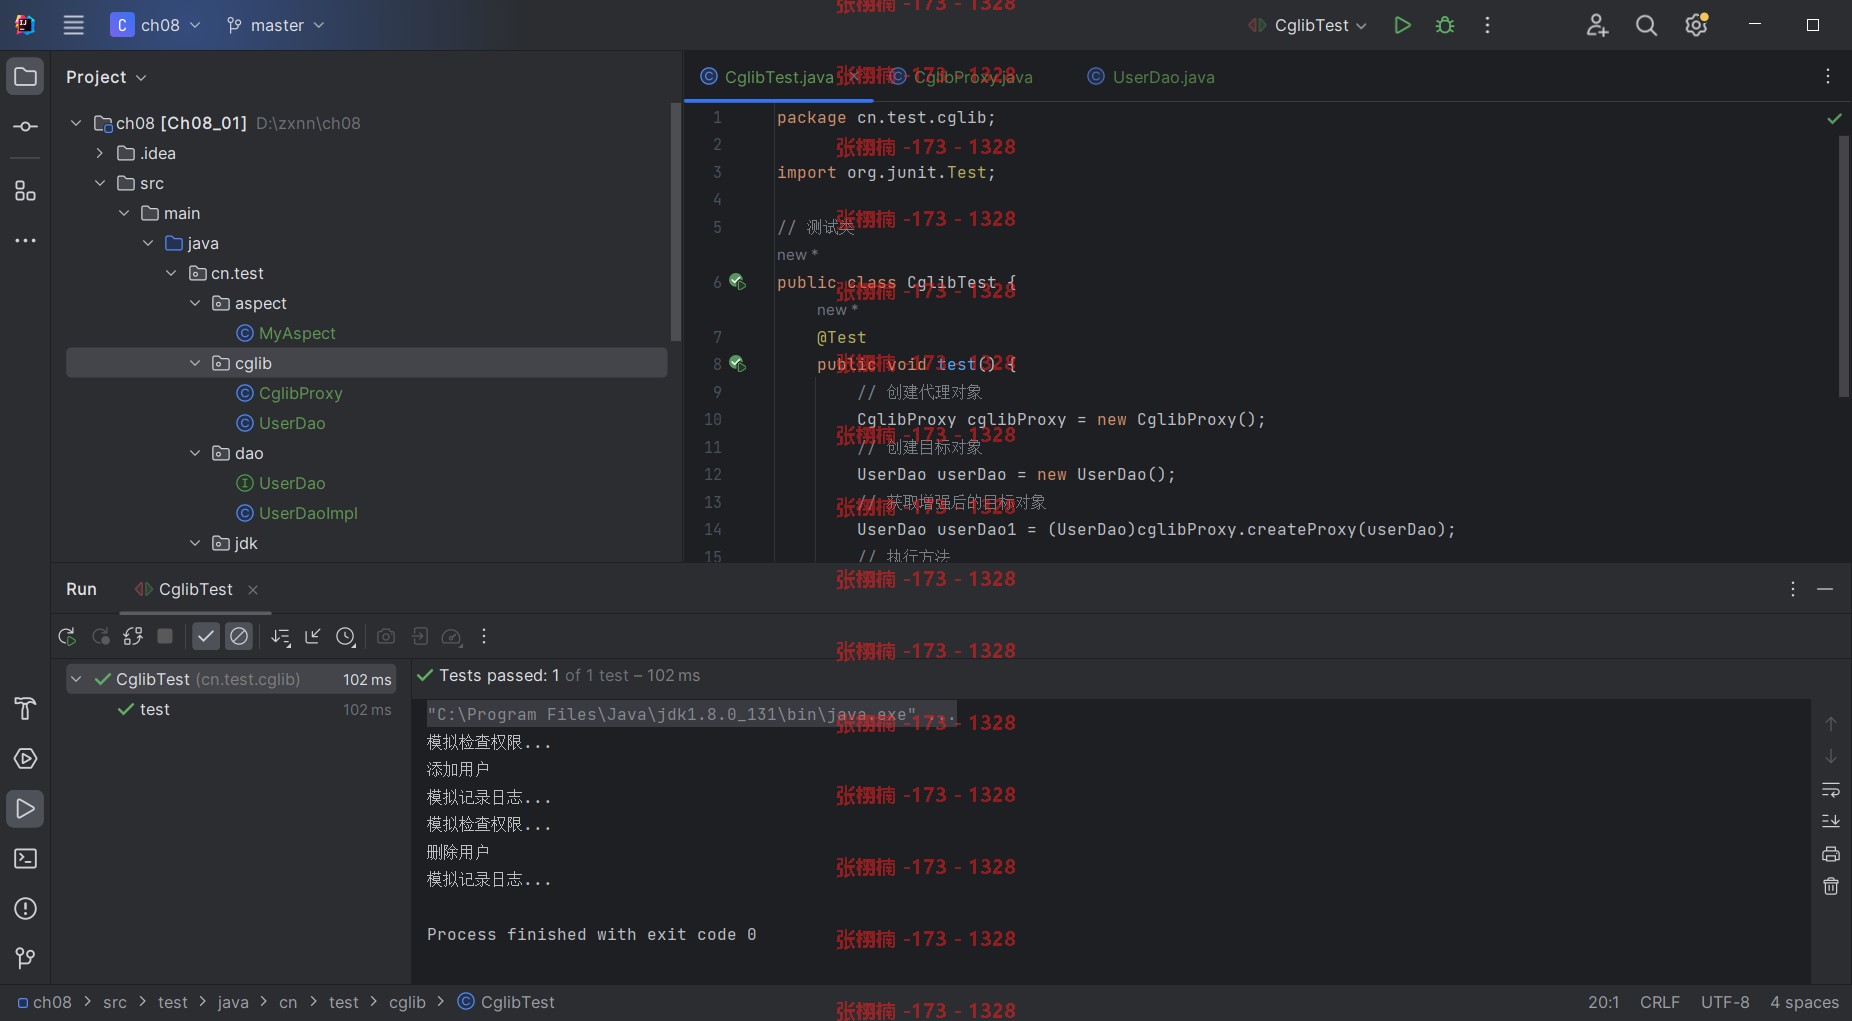Hide the Run tool window

click(x=1825, y=589)
